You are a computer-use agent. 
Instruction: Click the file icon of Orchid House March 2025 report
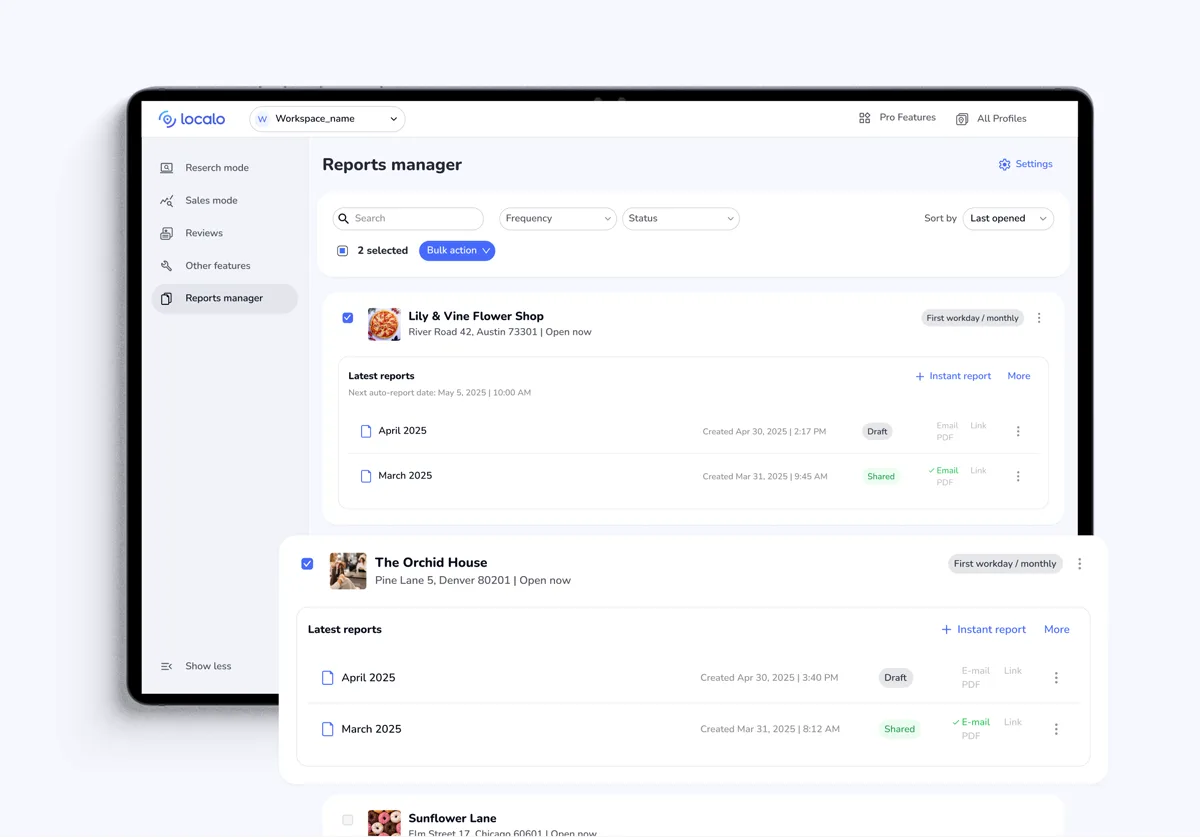pyautogui.click(x=327, y=729)
